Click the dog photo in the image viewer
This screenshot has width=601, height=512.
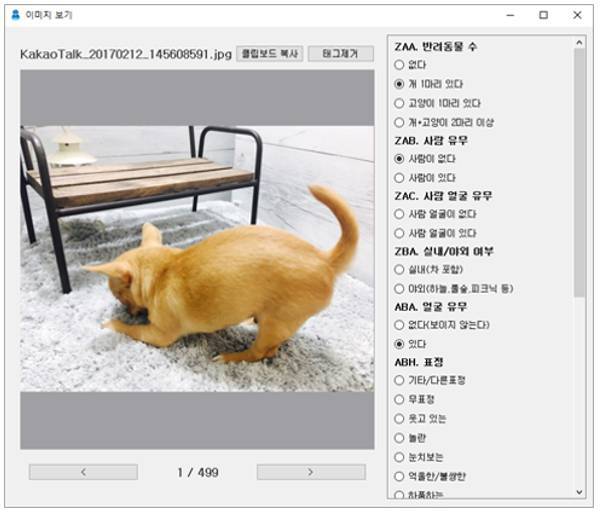coord(197,259)
